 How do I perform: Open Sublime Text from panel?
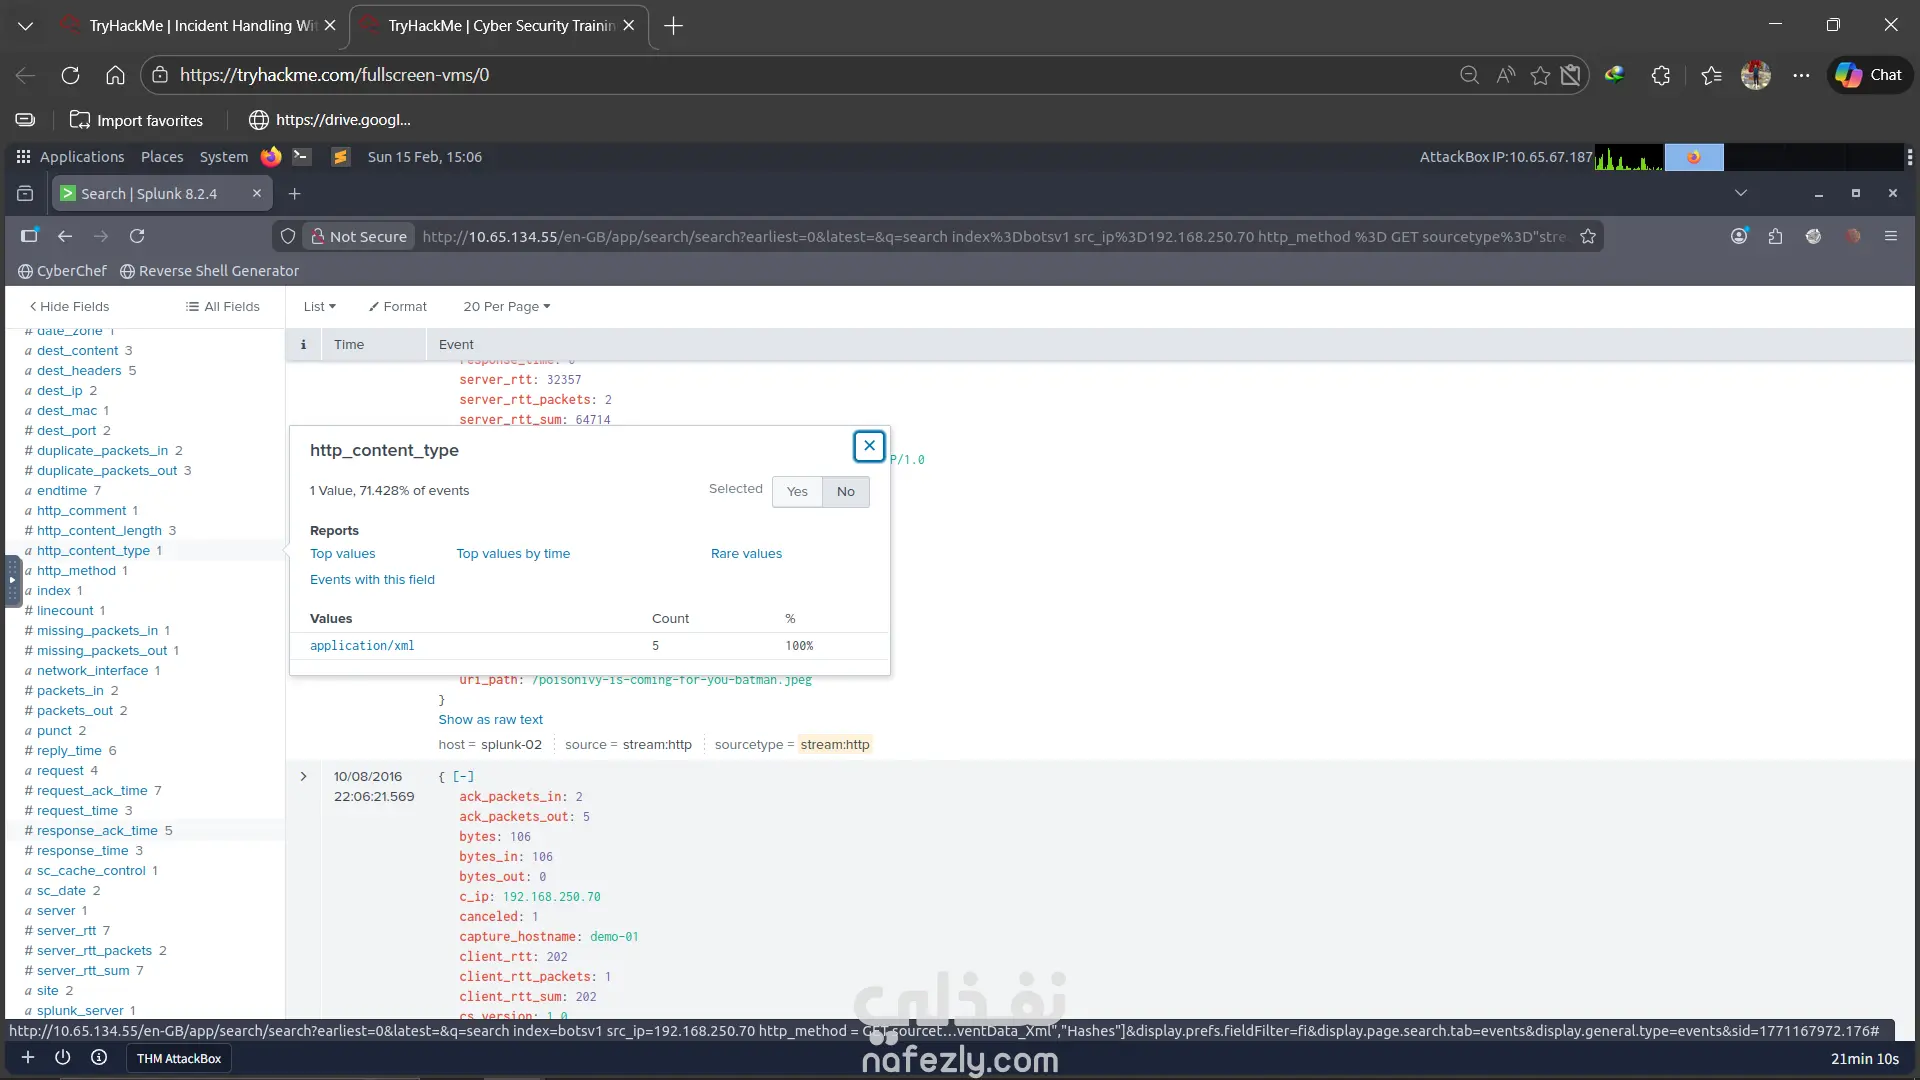[340, 157]
